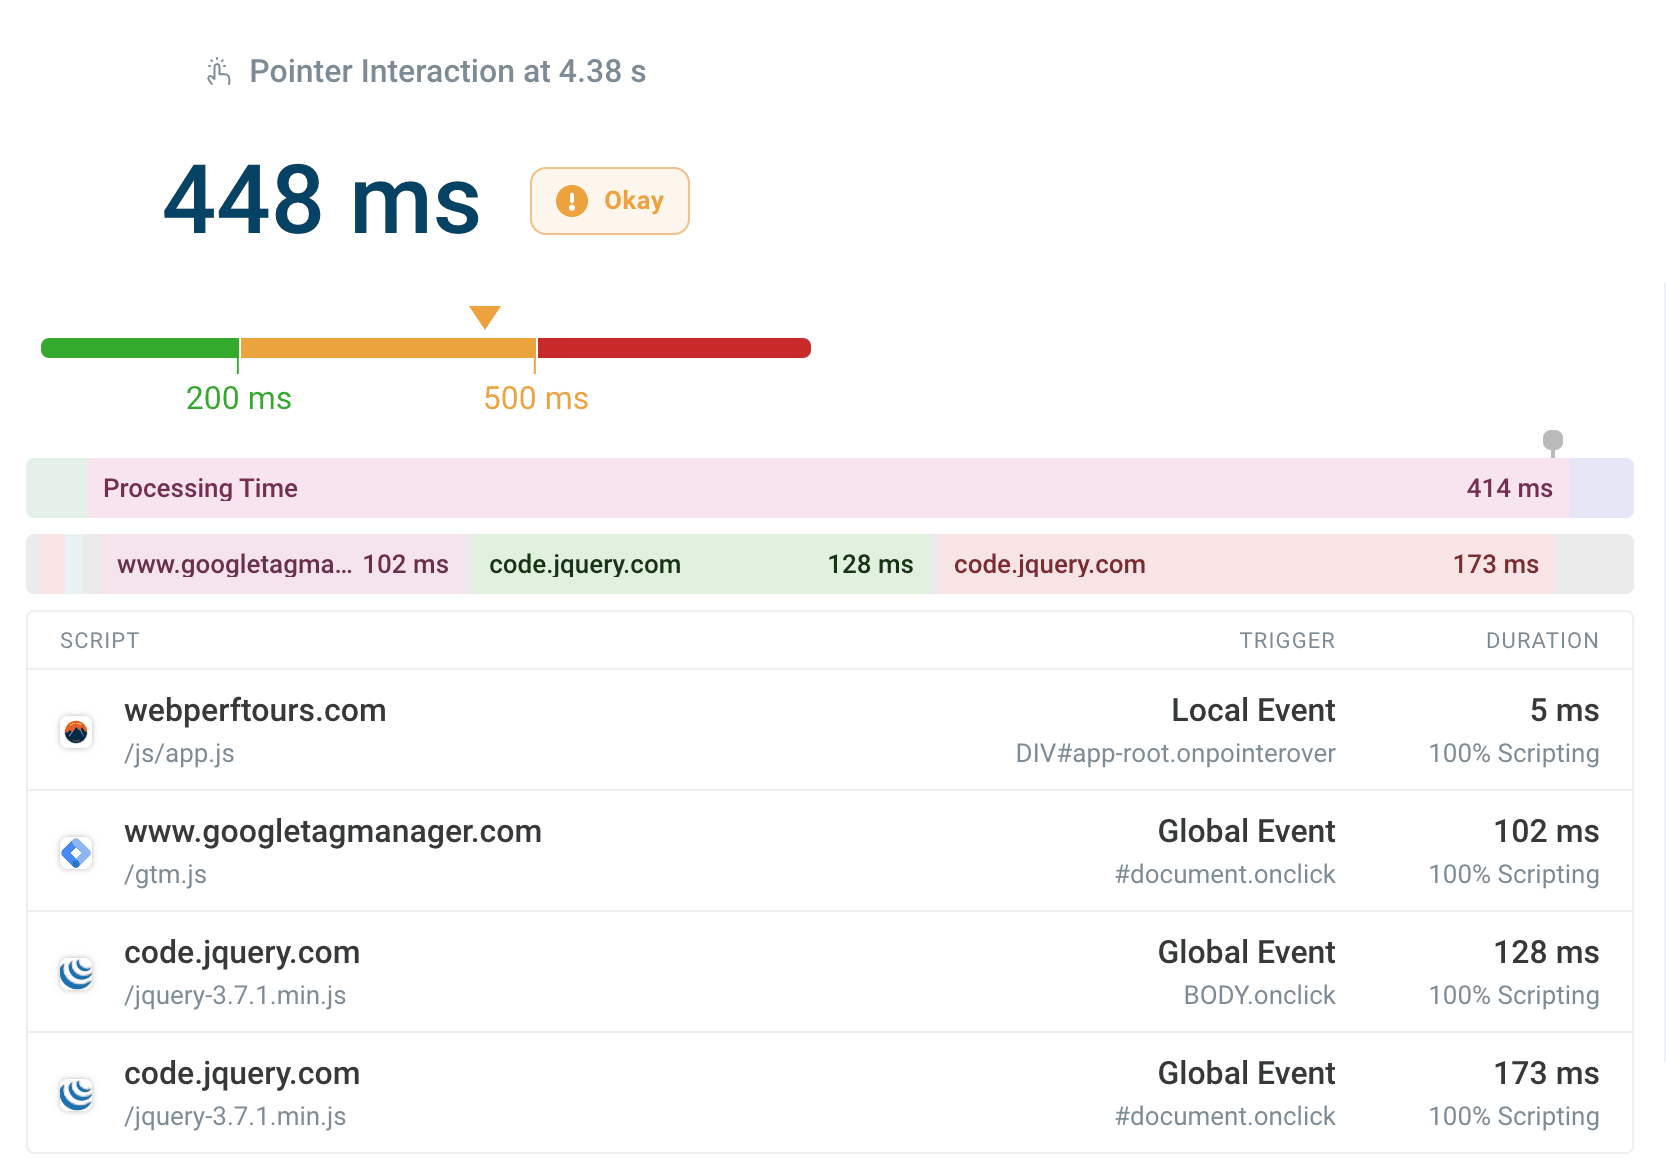Image resolution: width=1666 pixels, height=1176 pixels.
Task: Select the green segment of the rating bar
Action: pyautogui.click(x=140, y=348)
